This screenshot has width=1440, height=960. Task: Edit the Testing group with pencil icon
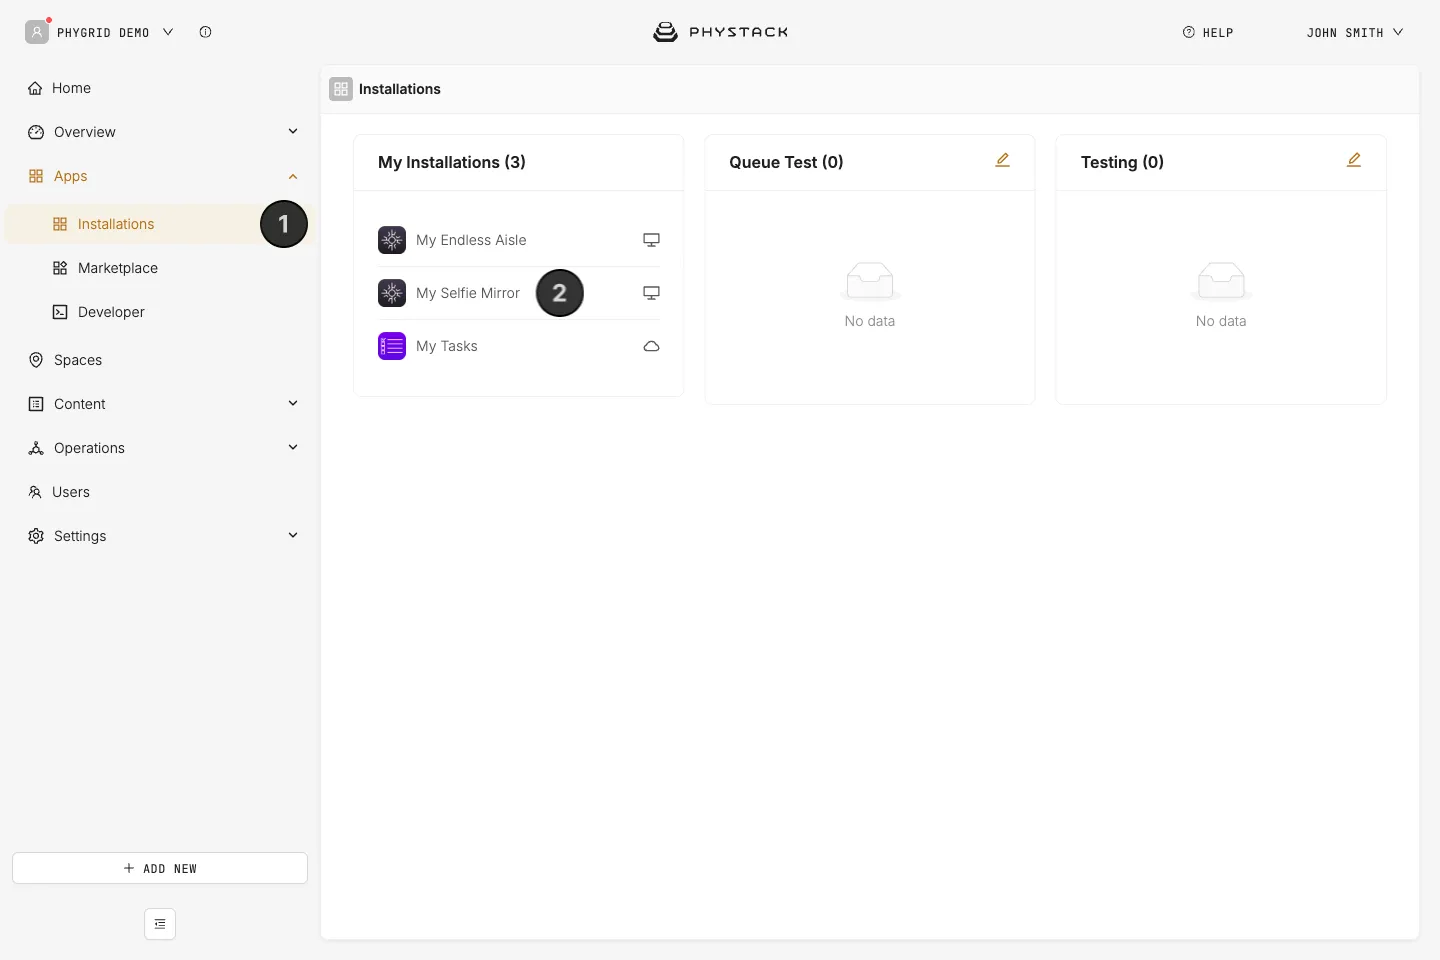1354,160
